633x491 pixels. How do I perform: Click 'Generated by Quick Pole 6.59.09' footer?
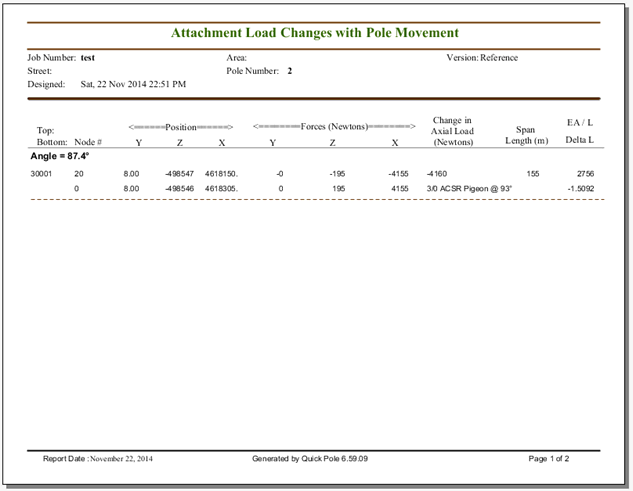[x=310, y=459]
